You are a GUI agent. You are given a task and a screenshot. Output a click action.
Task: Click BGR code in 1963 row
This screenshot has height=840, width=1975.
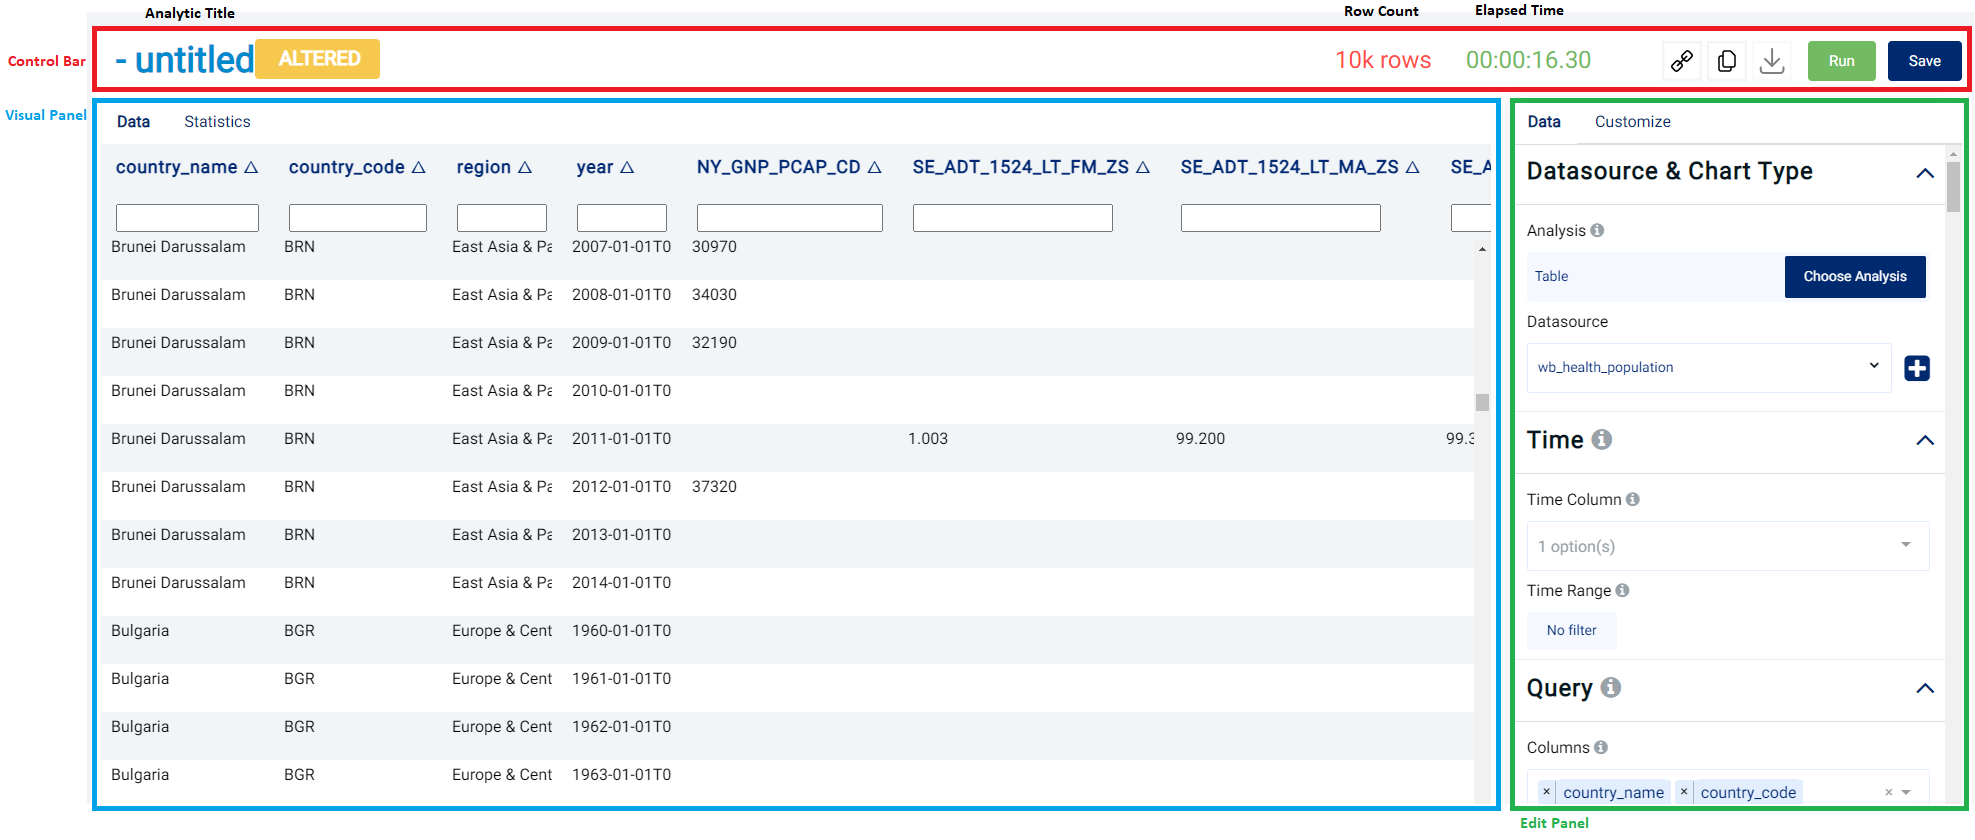(299, 774)
